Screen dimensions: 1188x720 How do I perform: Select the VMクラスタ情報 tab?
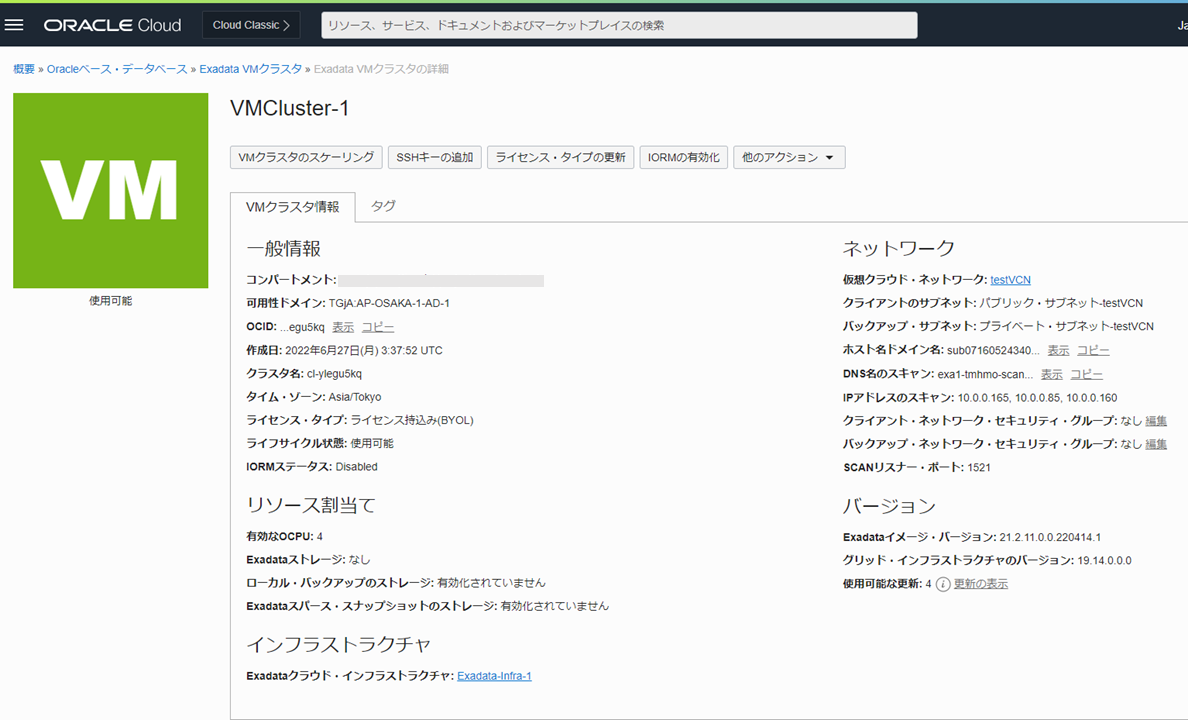point(292,207)
